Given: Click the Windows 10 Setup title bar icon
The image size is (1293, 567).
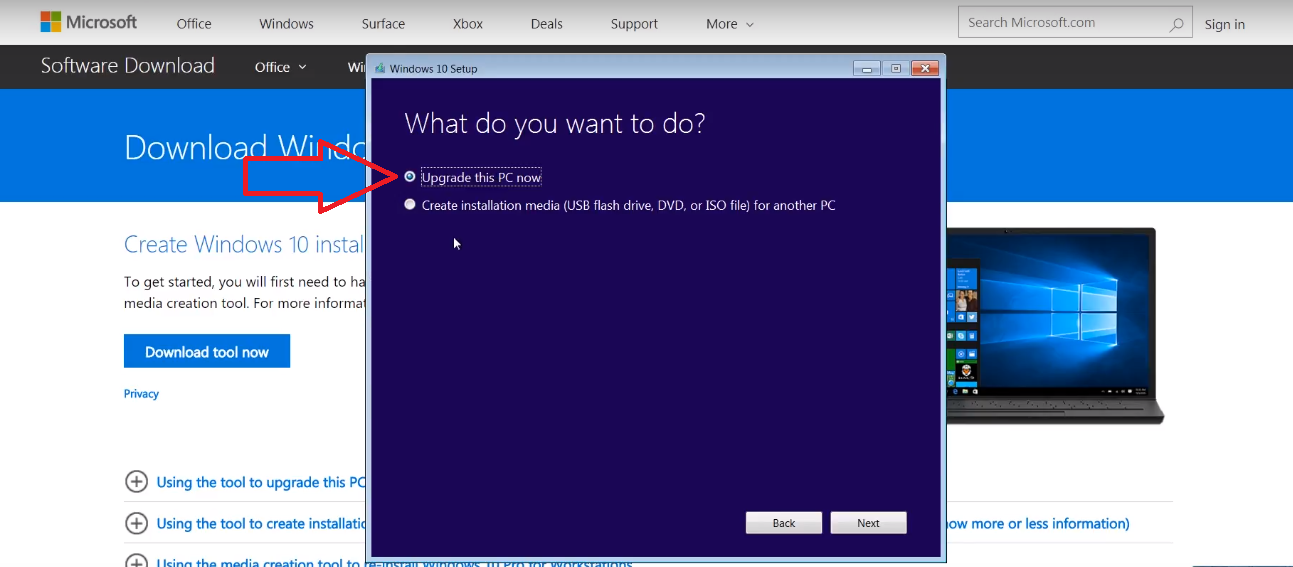Looking at the screenshot, I should [380, 69].
